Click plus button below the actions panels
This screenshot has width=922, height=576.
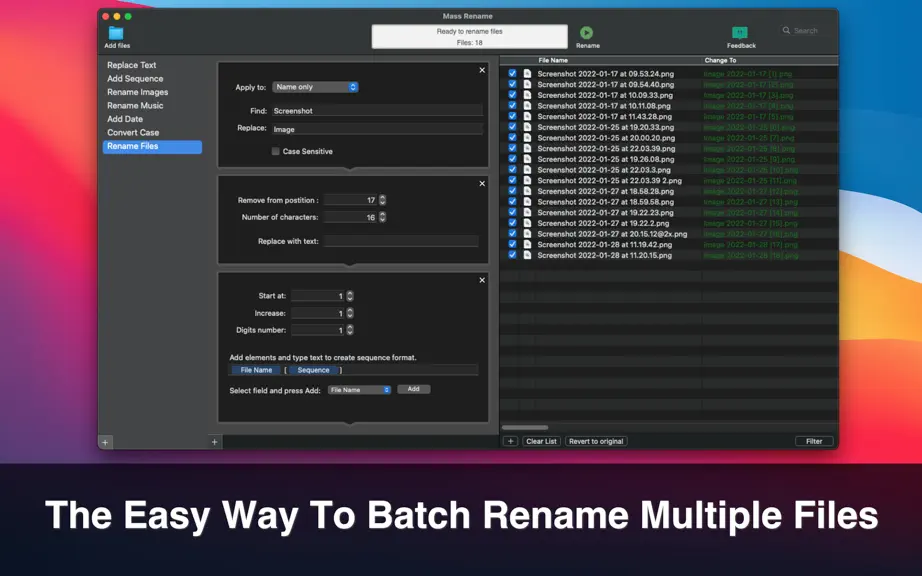(x=215, y=442)
